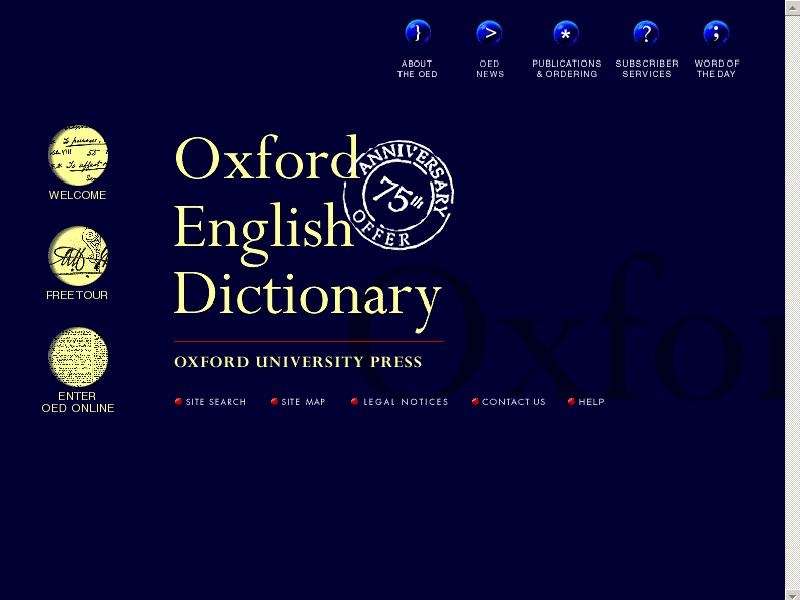This screenshot has height=600, width=800.
Task: Open the About the OED text link
Action: tap(417, 69)
